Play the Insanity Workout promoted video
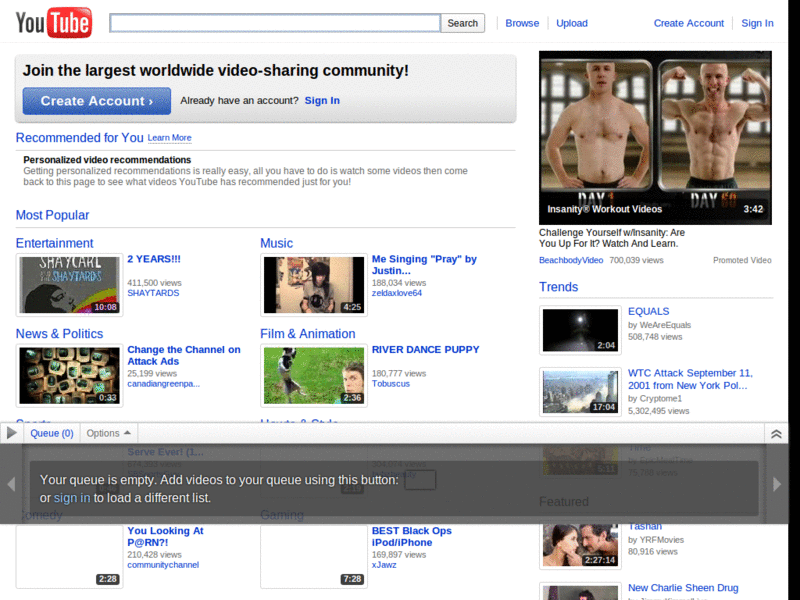The width and height of the screenshot is (800, 600). click(x=655, y=137)
